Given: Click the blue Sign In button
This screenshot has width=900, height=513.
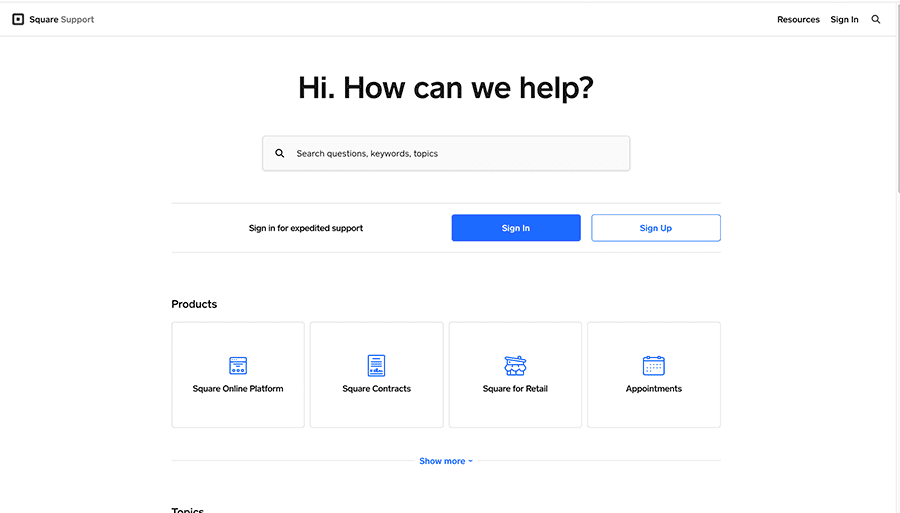Looking at the screenshot, I should tap(516, 228).
